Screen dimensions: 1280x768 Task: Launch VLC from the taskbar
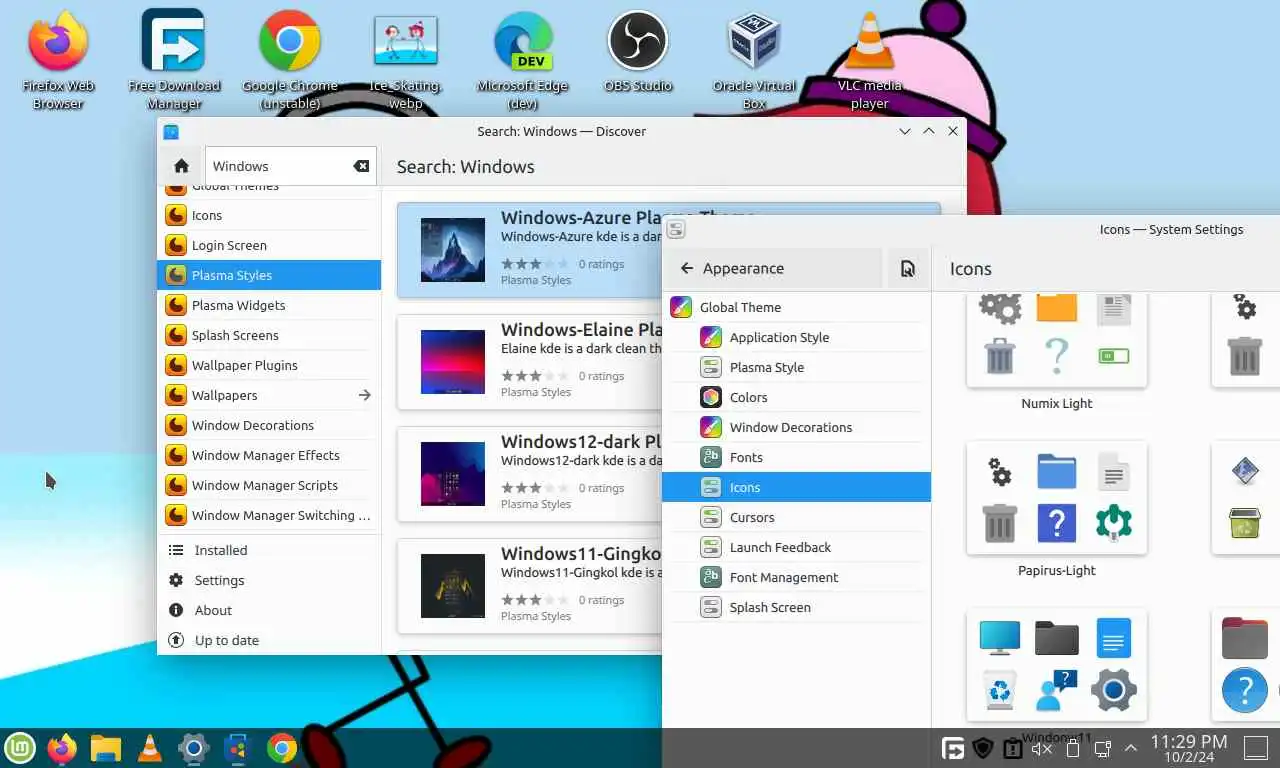pos(150,747)
